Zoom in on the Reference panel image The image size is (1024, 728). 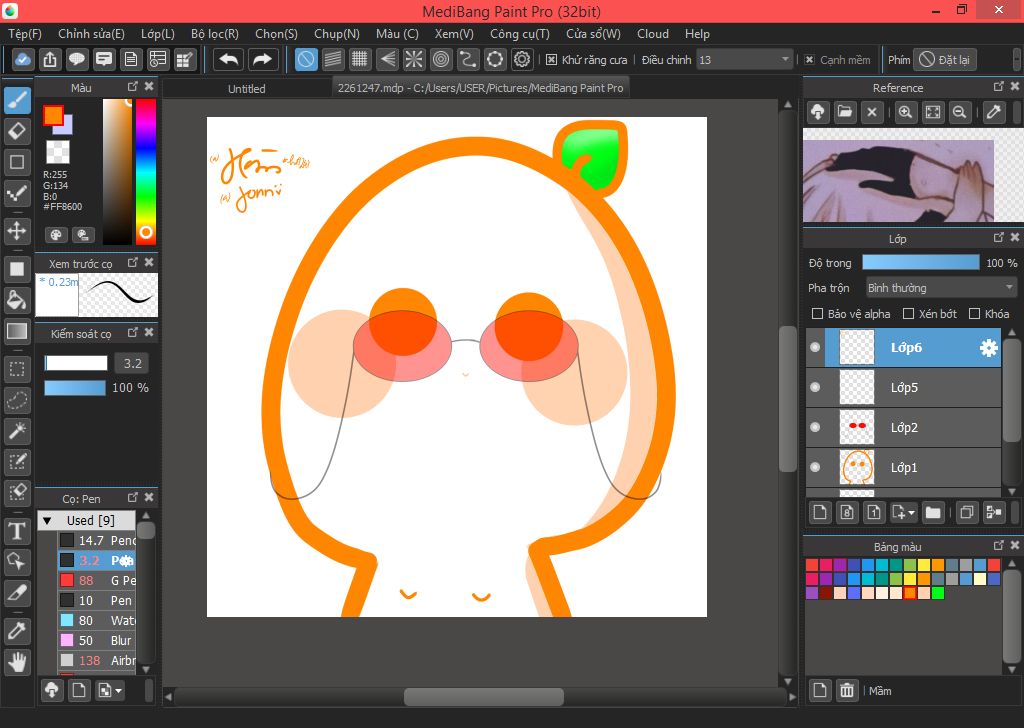point(905,112)
